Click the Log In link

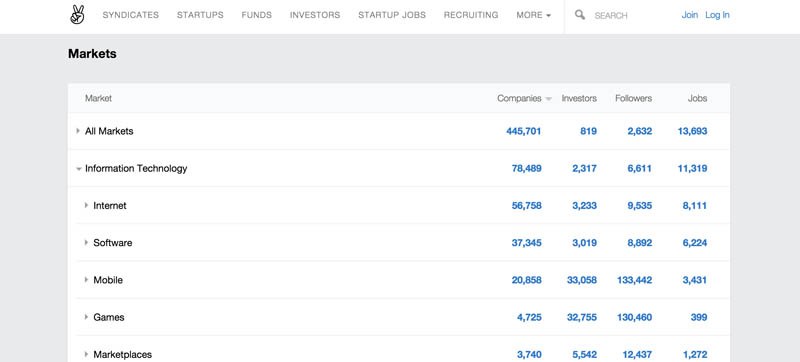[717, 15]
